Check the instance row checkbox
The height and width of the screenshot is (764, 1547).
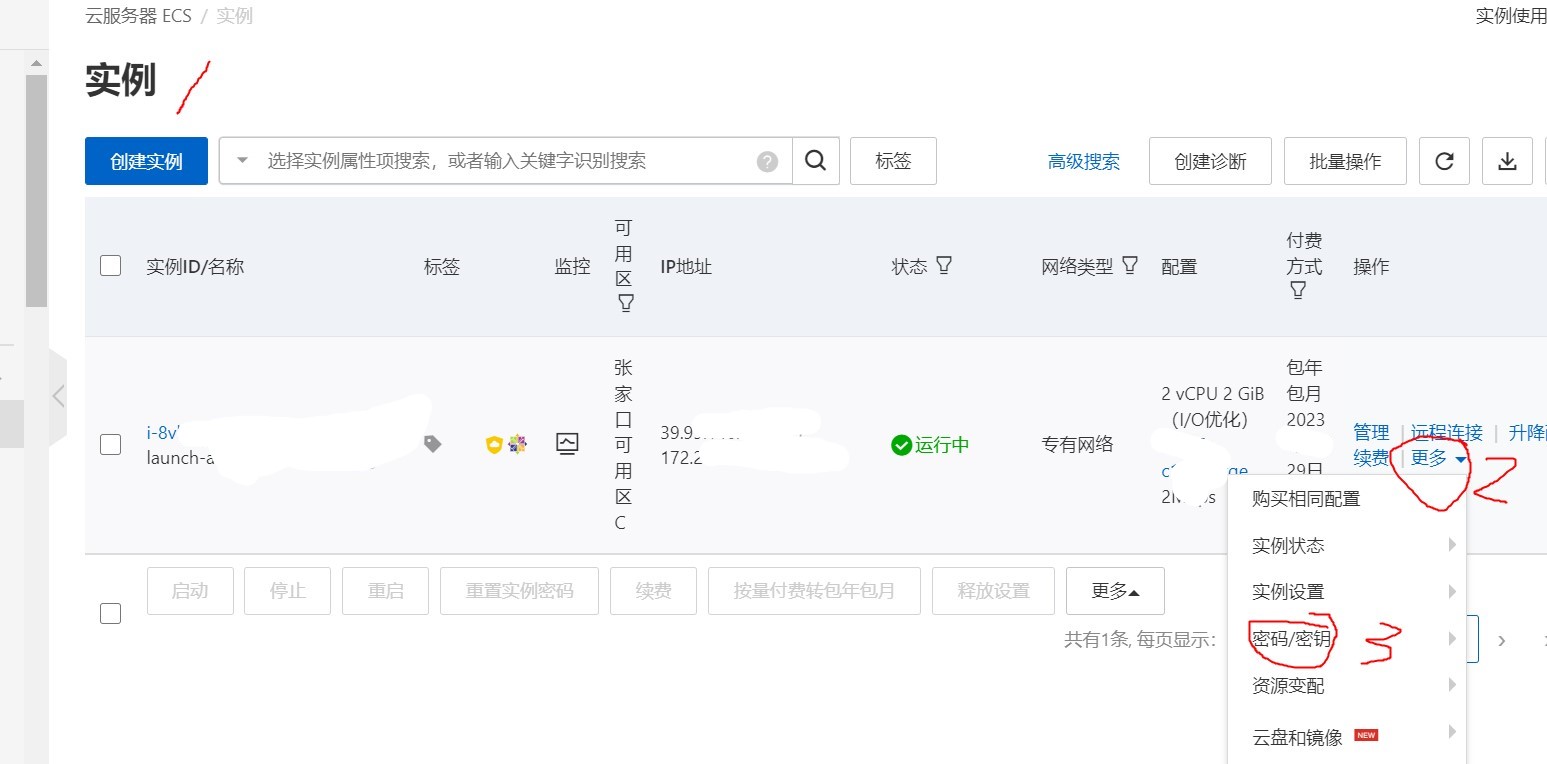click(111, 445)
